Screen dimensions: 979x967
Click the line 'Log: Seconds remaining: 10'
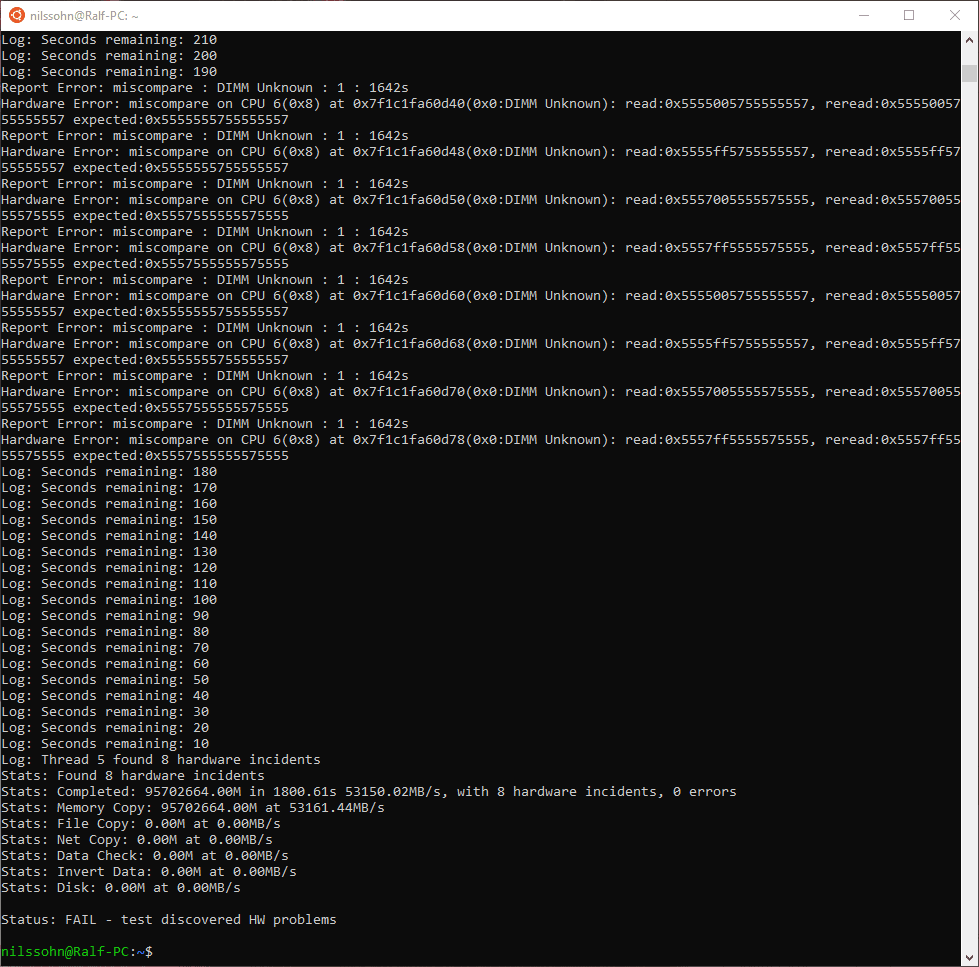pyautogui.click(x=105, y=744)
